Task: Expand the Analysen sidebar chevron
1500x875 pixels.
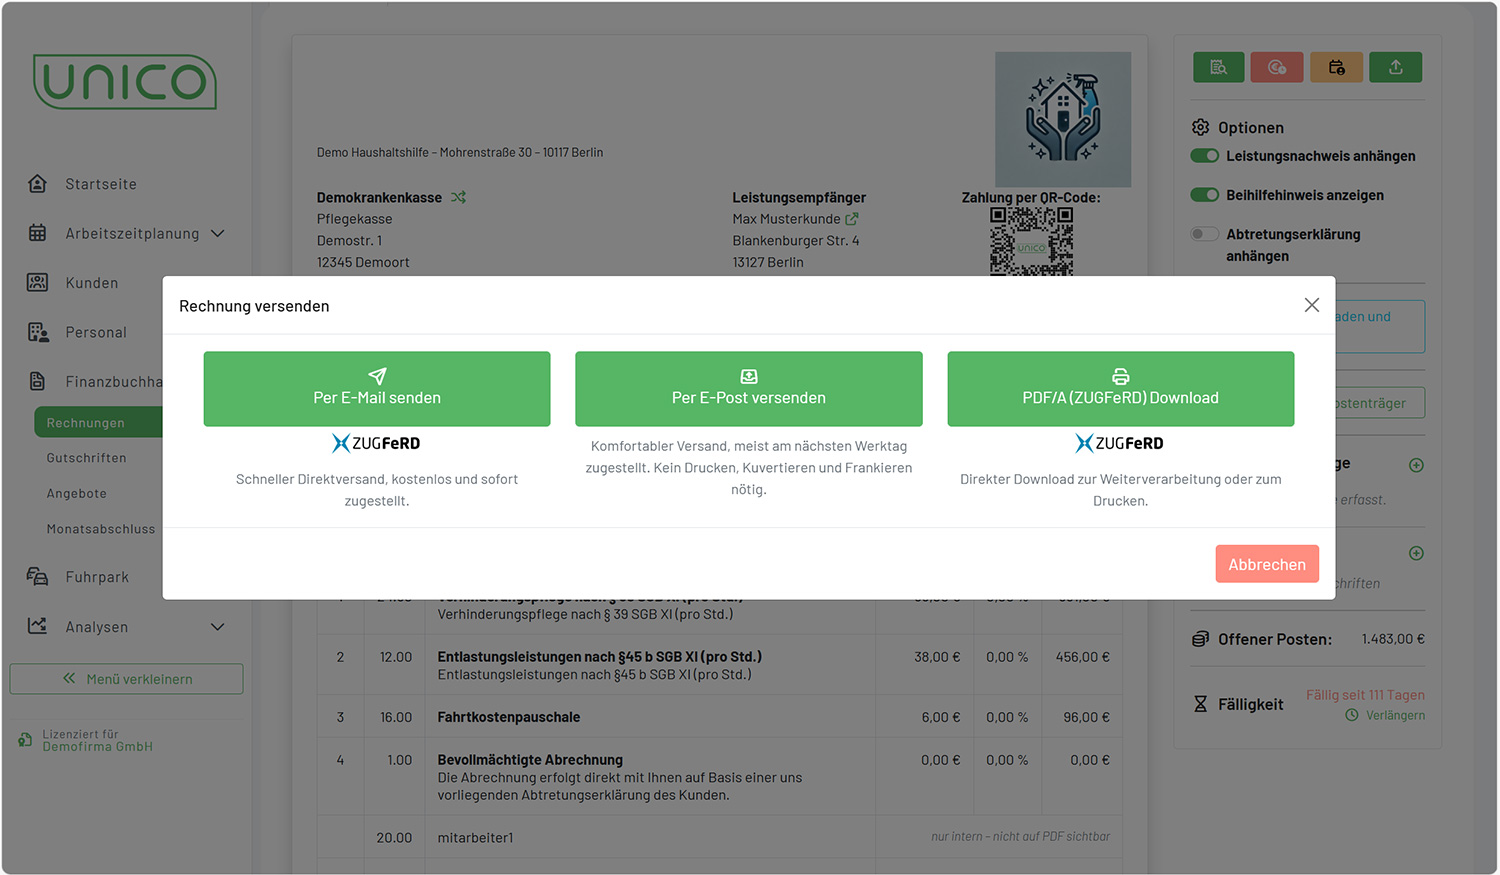Action: [x=217, y=627]
